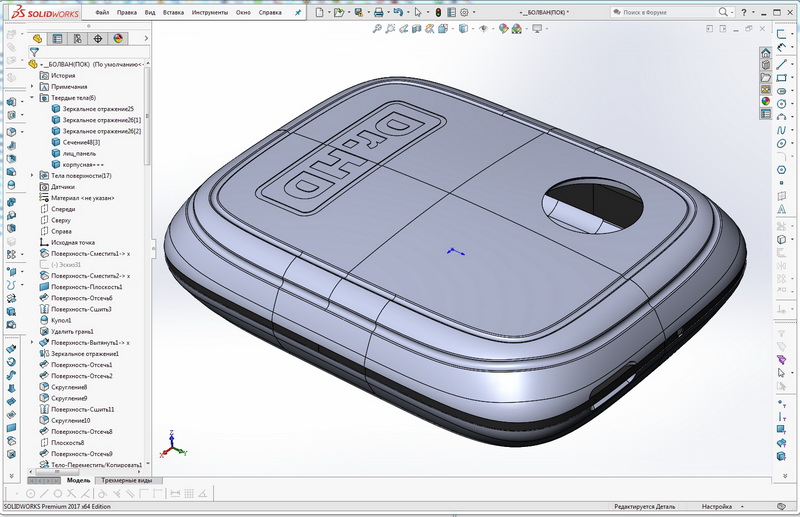
Task: Rebuild model with traffic light icon
Action: pos(438,12)
